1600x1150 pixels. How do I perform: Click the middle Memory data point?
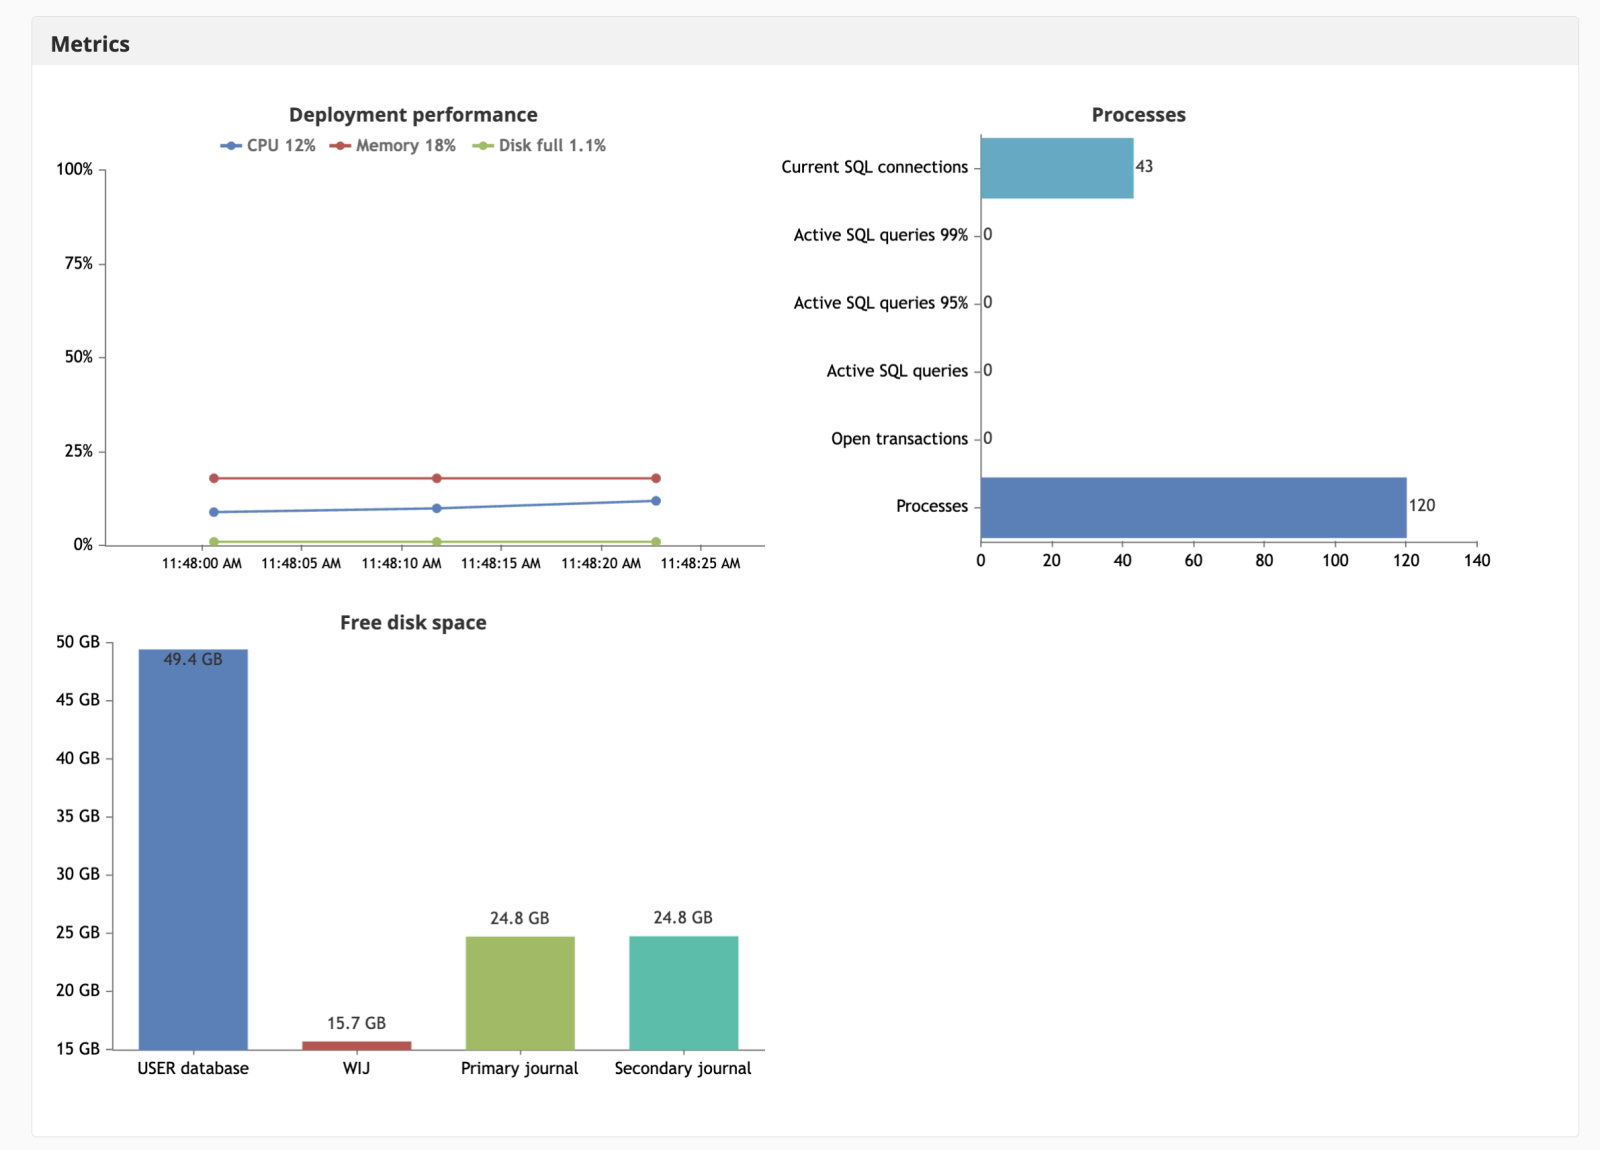pyautogui.click(x=437, y=478)
